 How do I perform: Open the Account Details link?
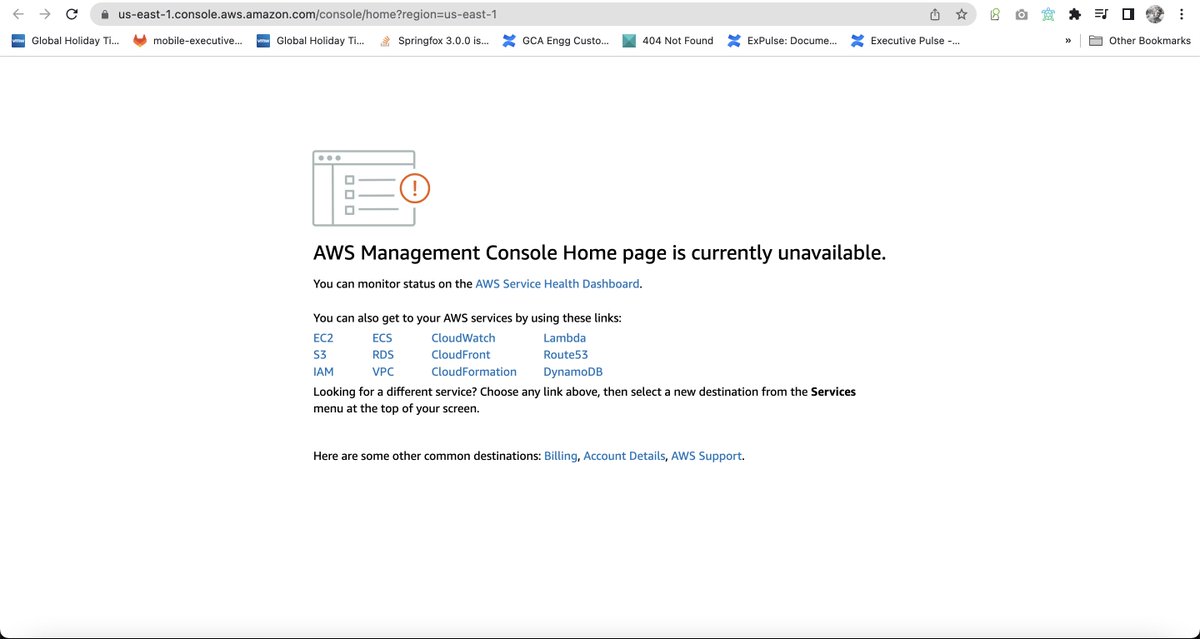(624, 456)
